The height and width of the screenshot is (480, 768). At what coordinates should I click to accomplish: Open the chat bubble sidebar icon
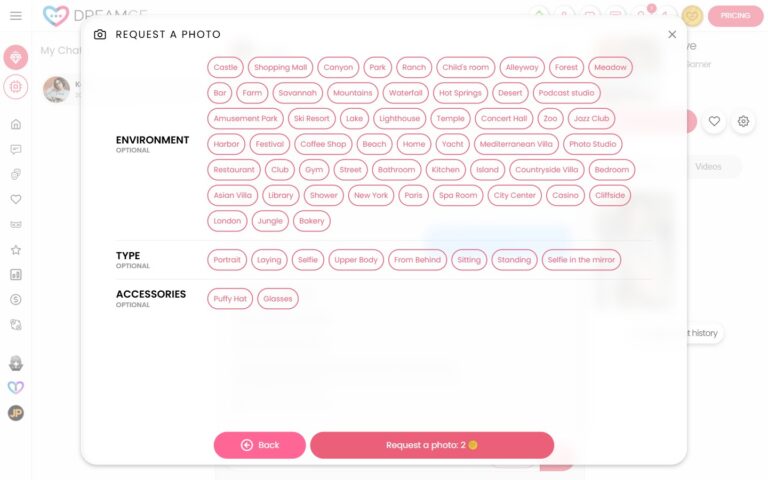[16, 149]
